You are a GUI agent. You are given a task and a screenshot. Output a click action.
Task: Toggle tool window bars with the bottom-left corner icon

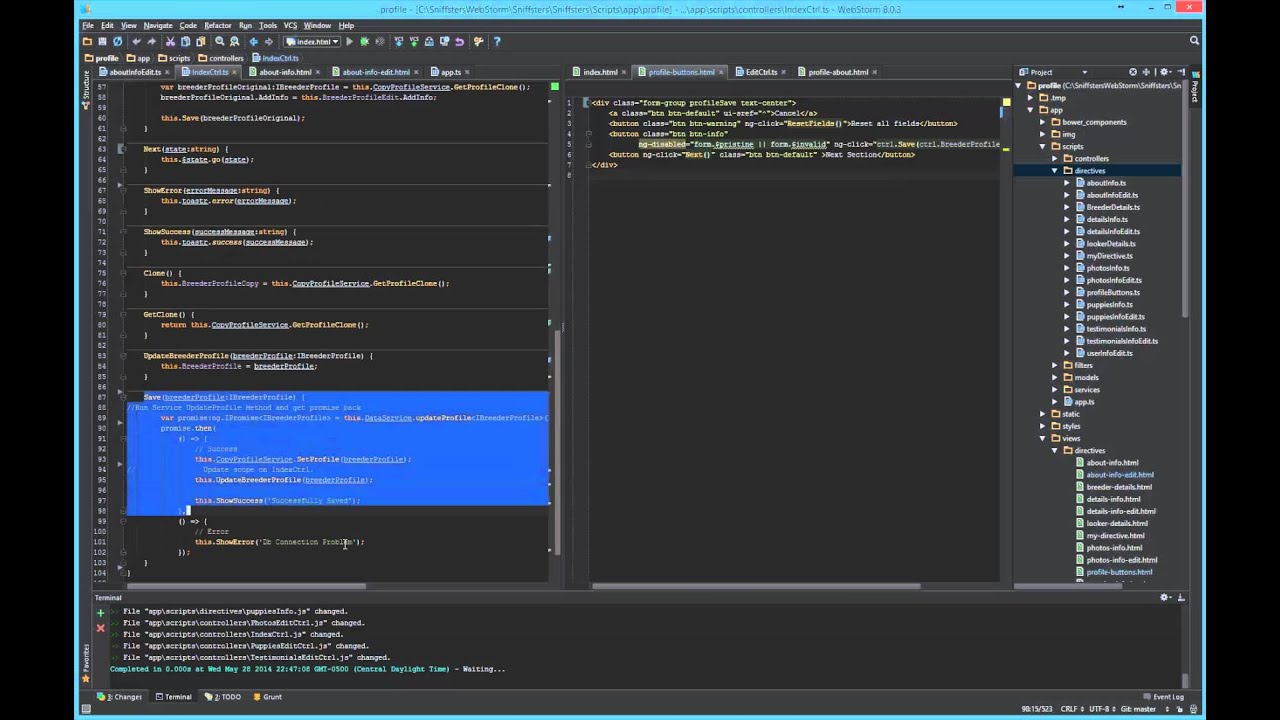(86, 709)
